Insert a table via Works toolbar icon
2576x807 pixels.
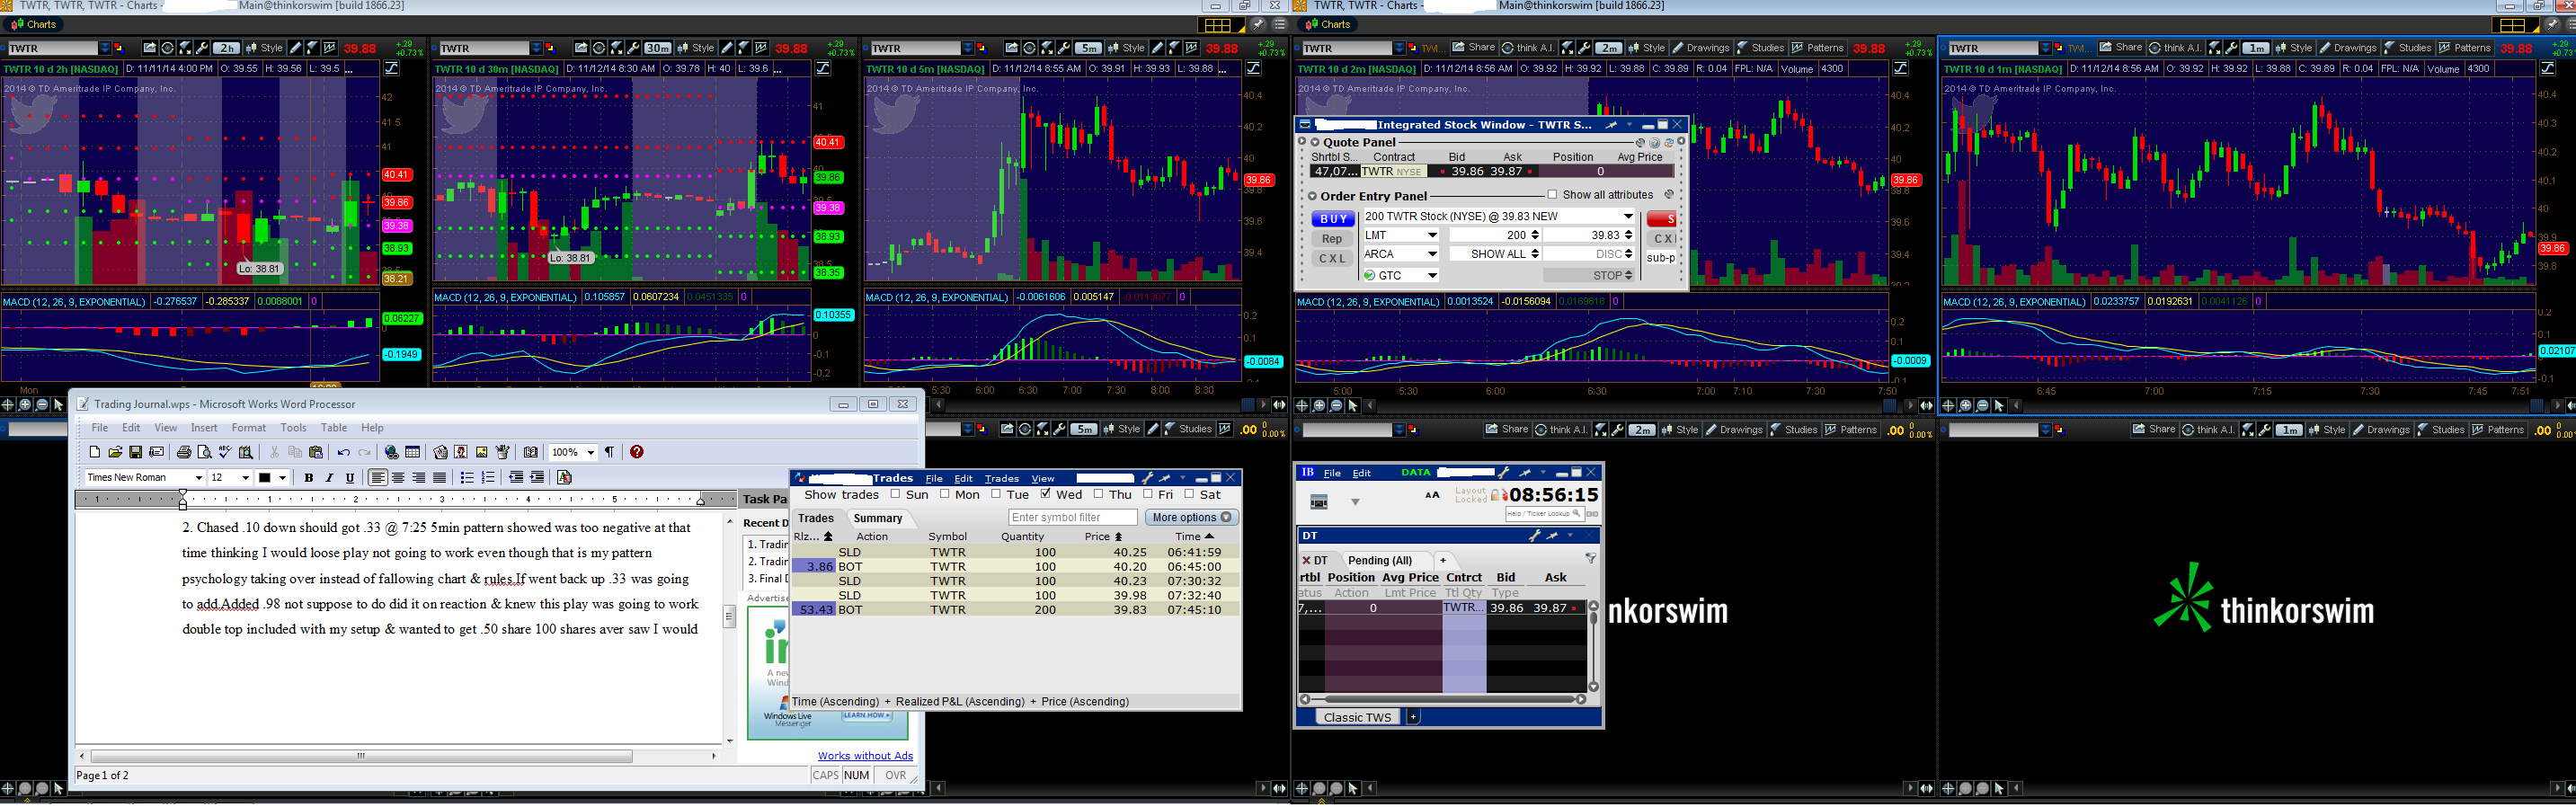coord(412,453)
